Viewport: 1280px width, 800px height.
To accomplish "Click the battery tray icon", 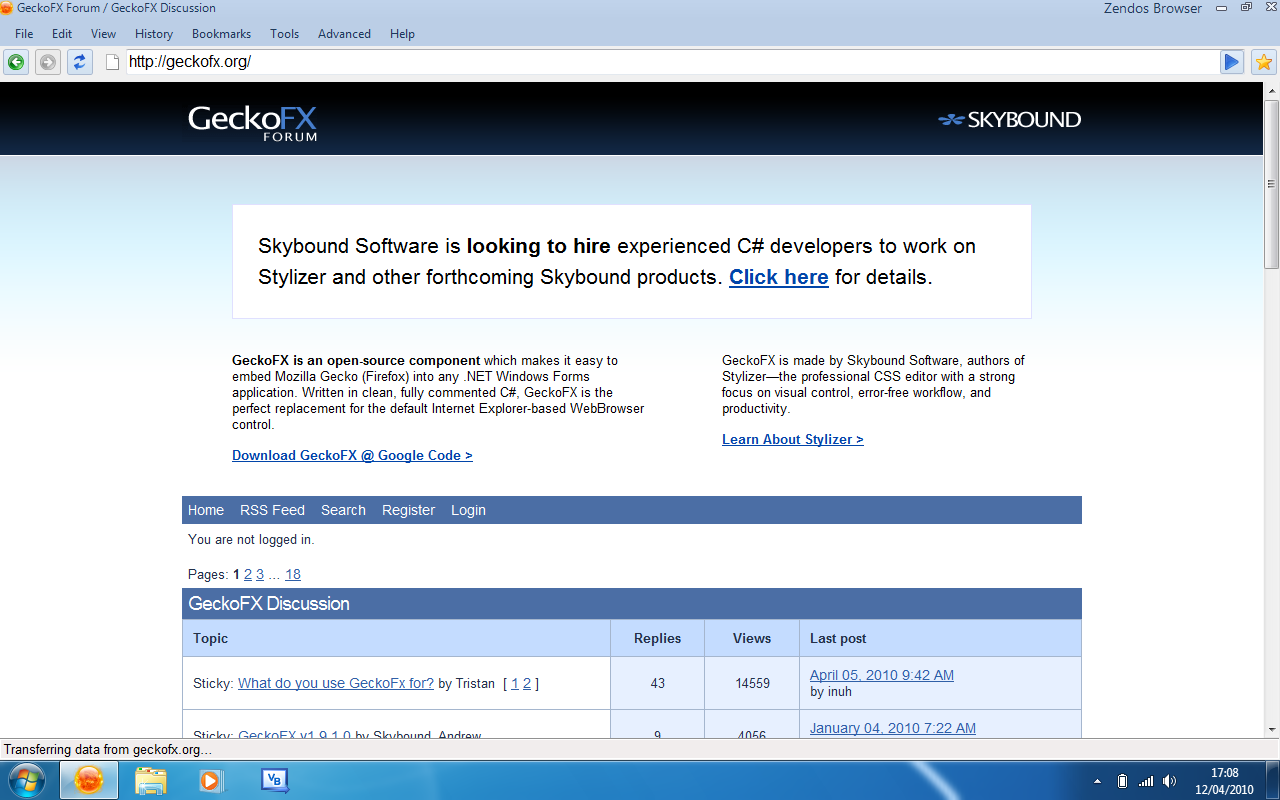I will tap(1122, 780).
